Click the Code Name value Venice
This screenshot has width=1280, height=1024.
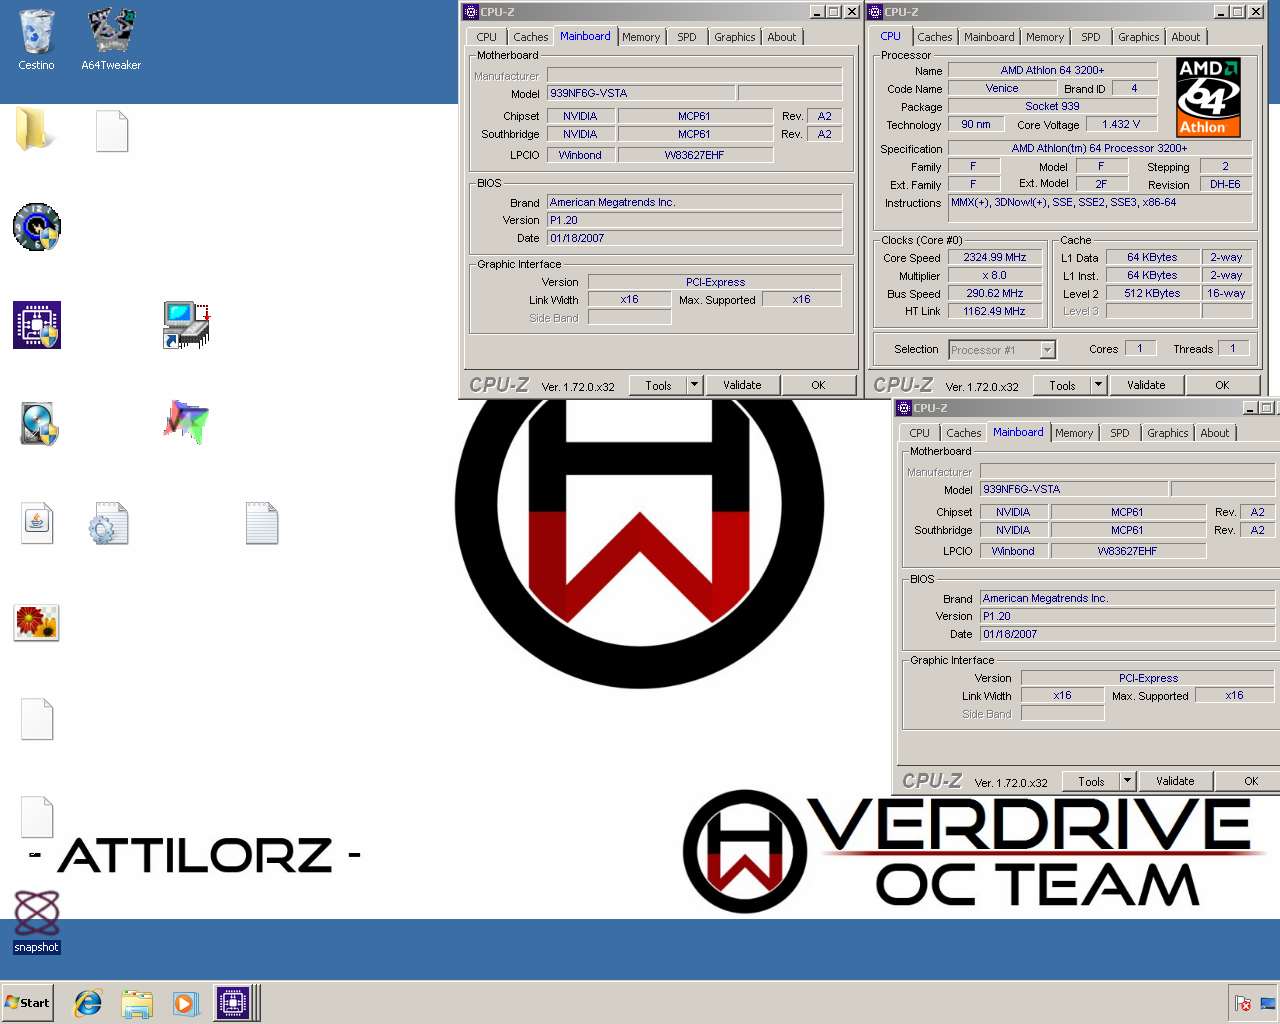point(1002,88)
